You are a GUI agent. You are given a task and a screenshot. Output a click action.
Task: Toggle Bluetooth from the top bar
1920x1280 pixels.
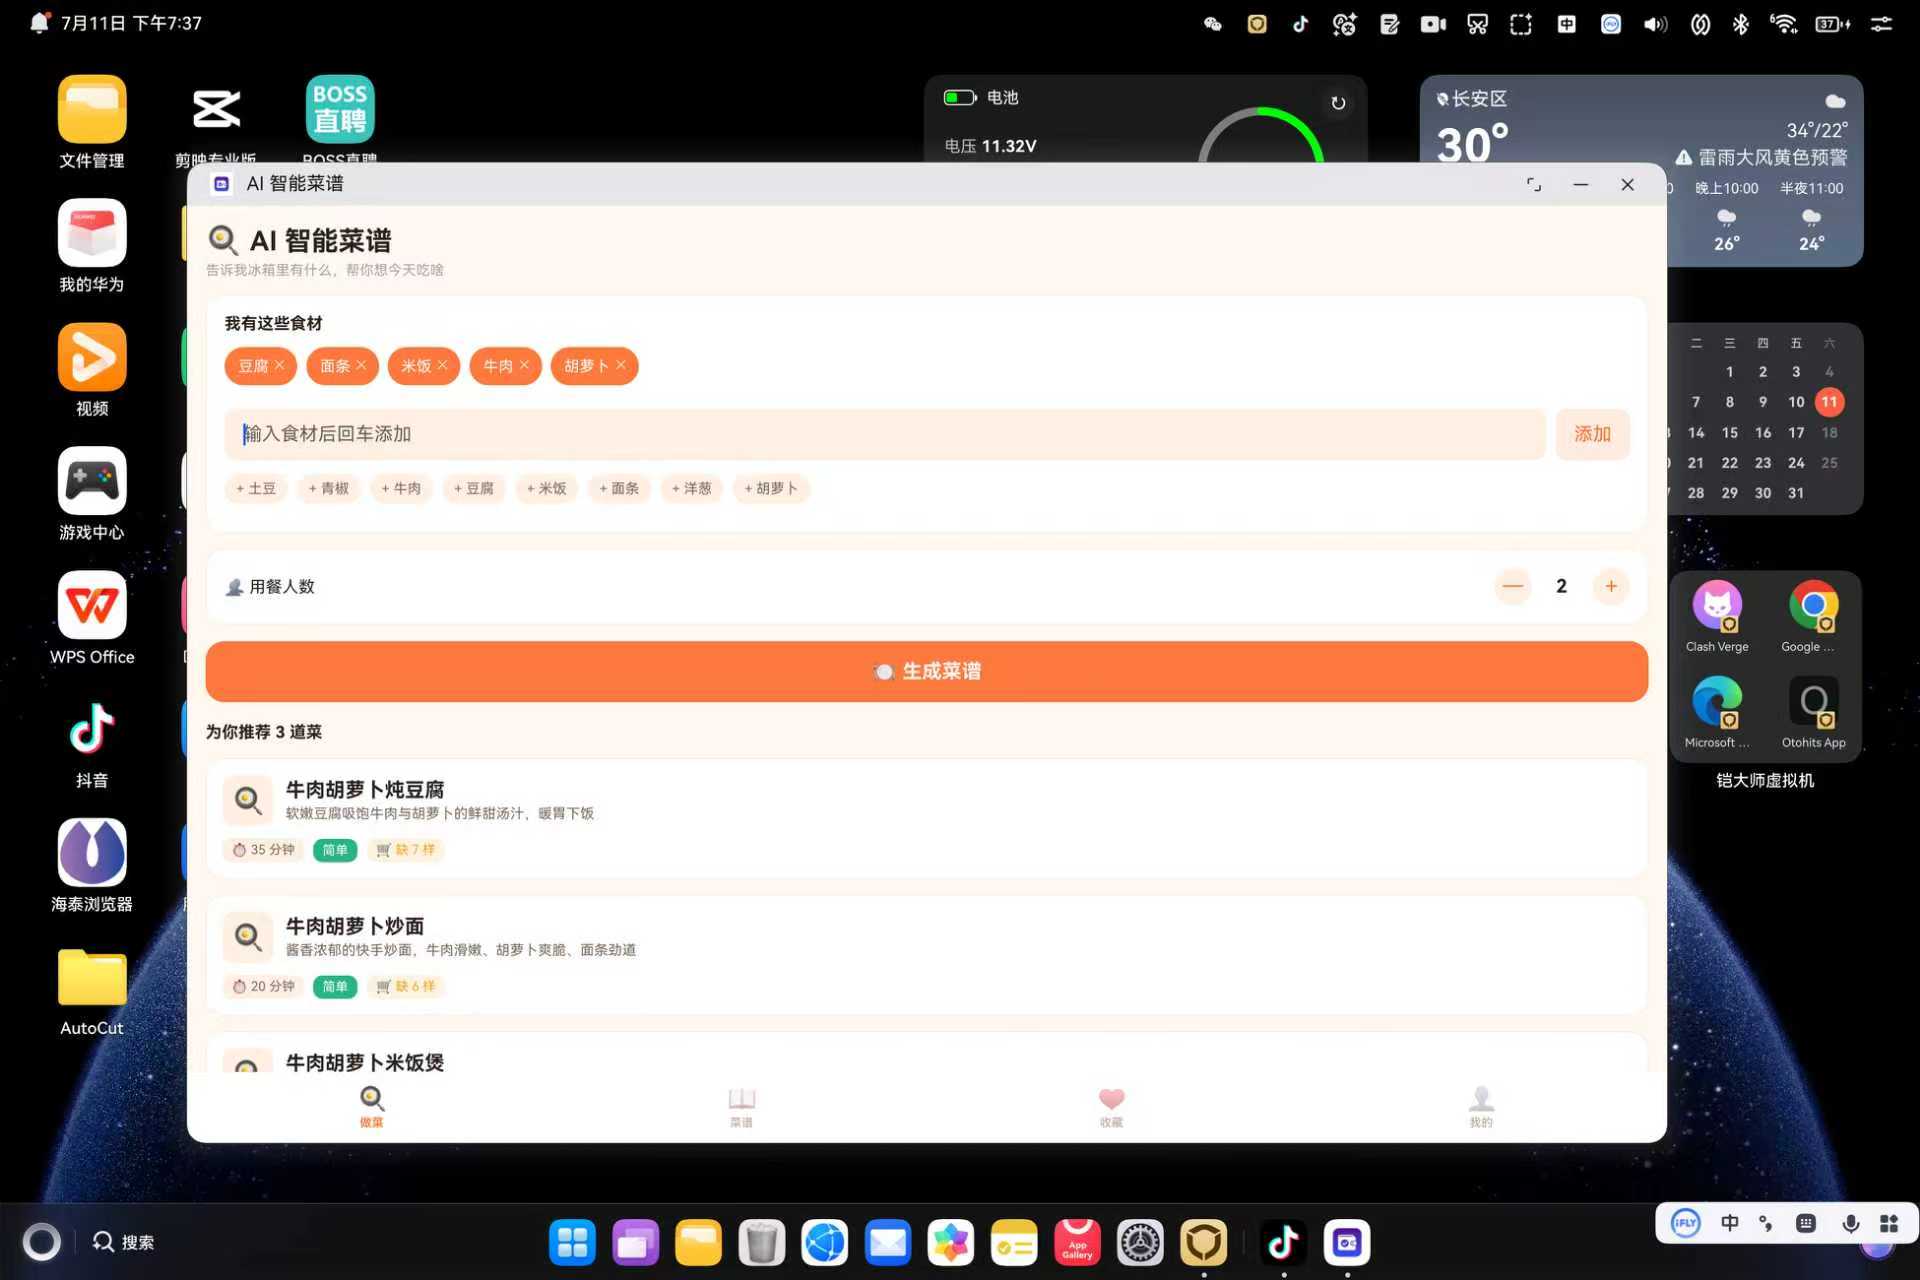(x=1740, y=24)
